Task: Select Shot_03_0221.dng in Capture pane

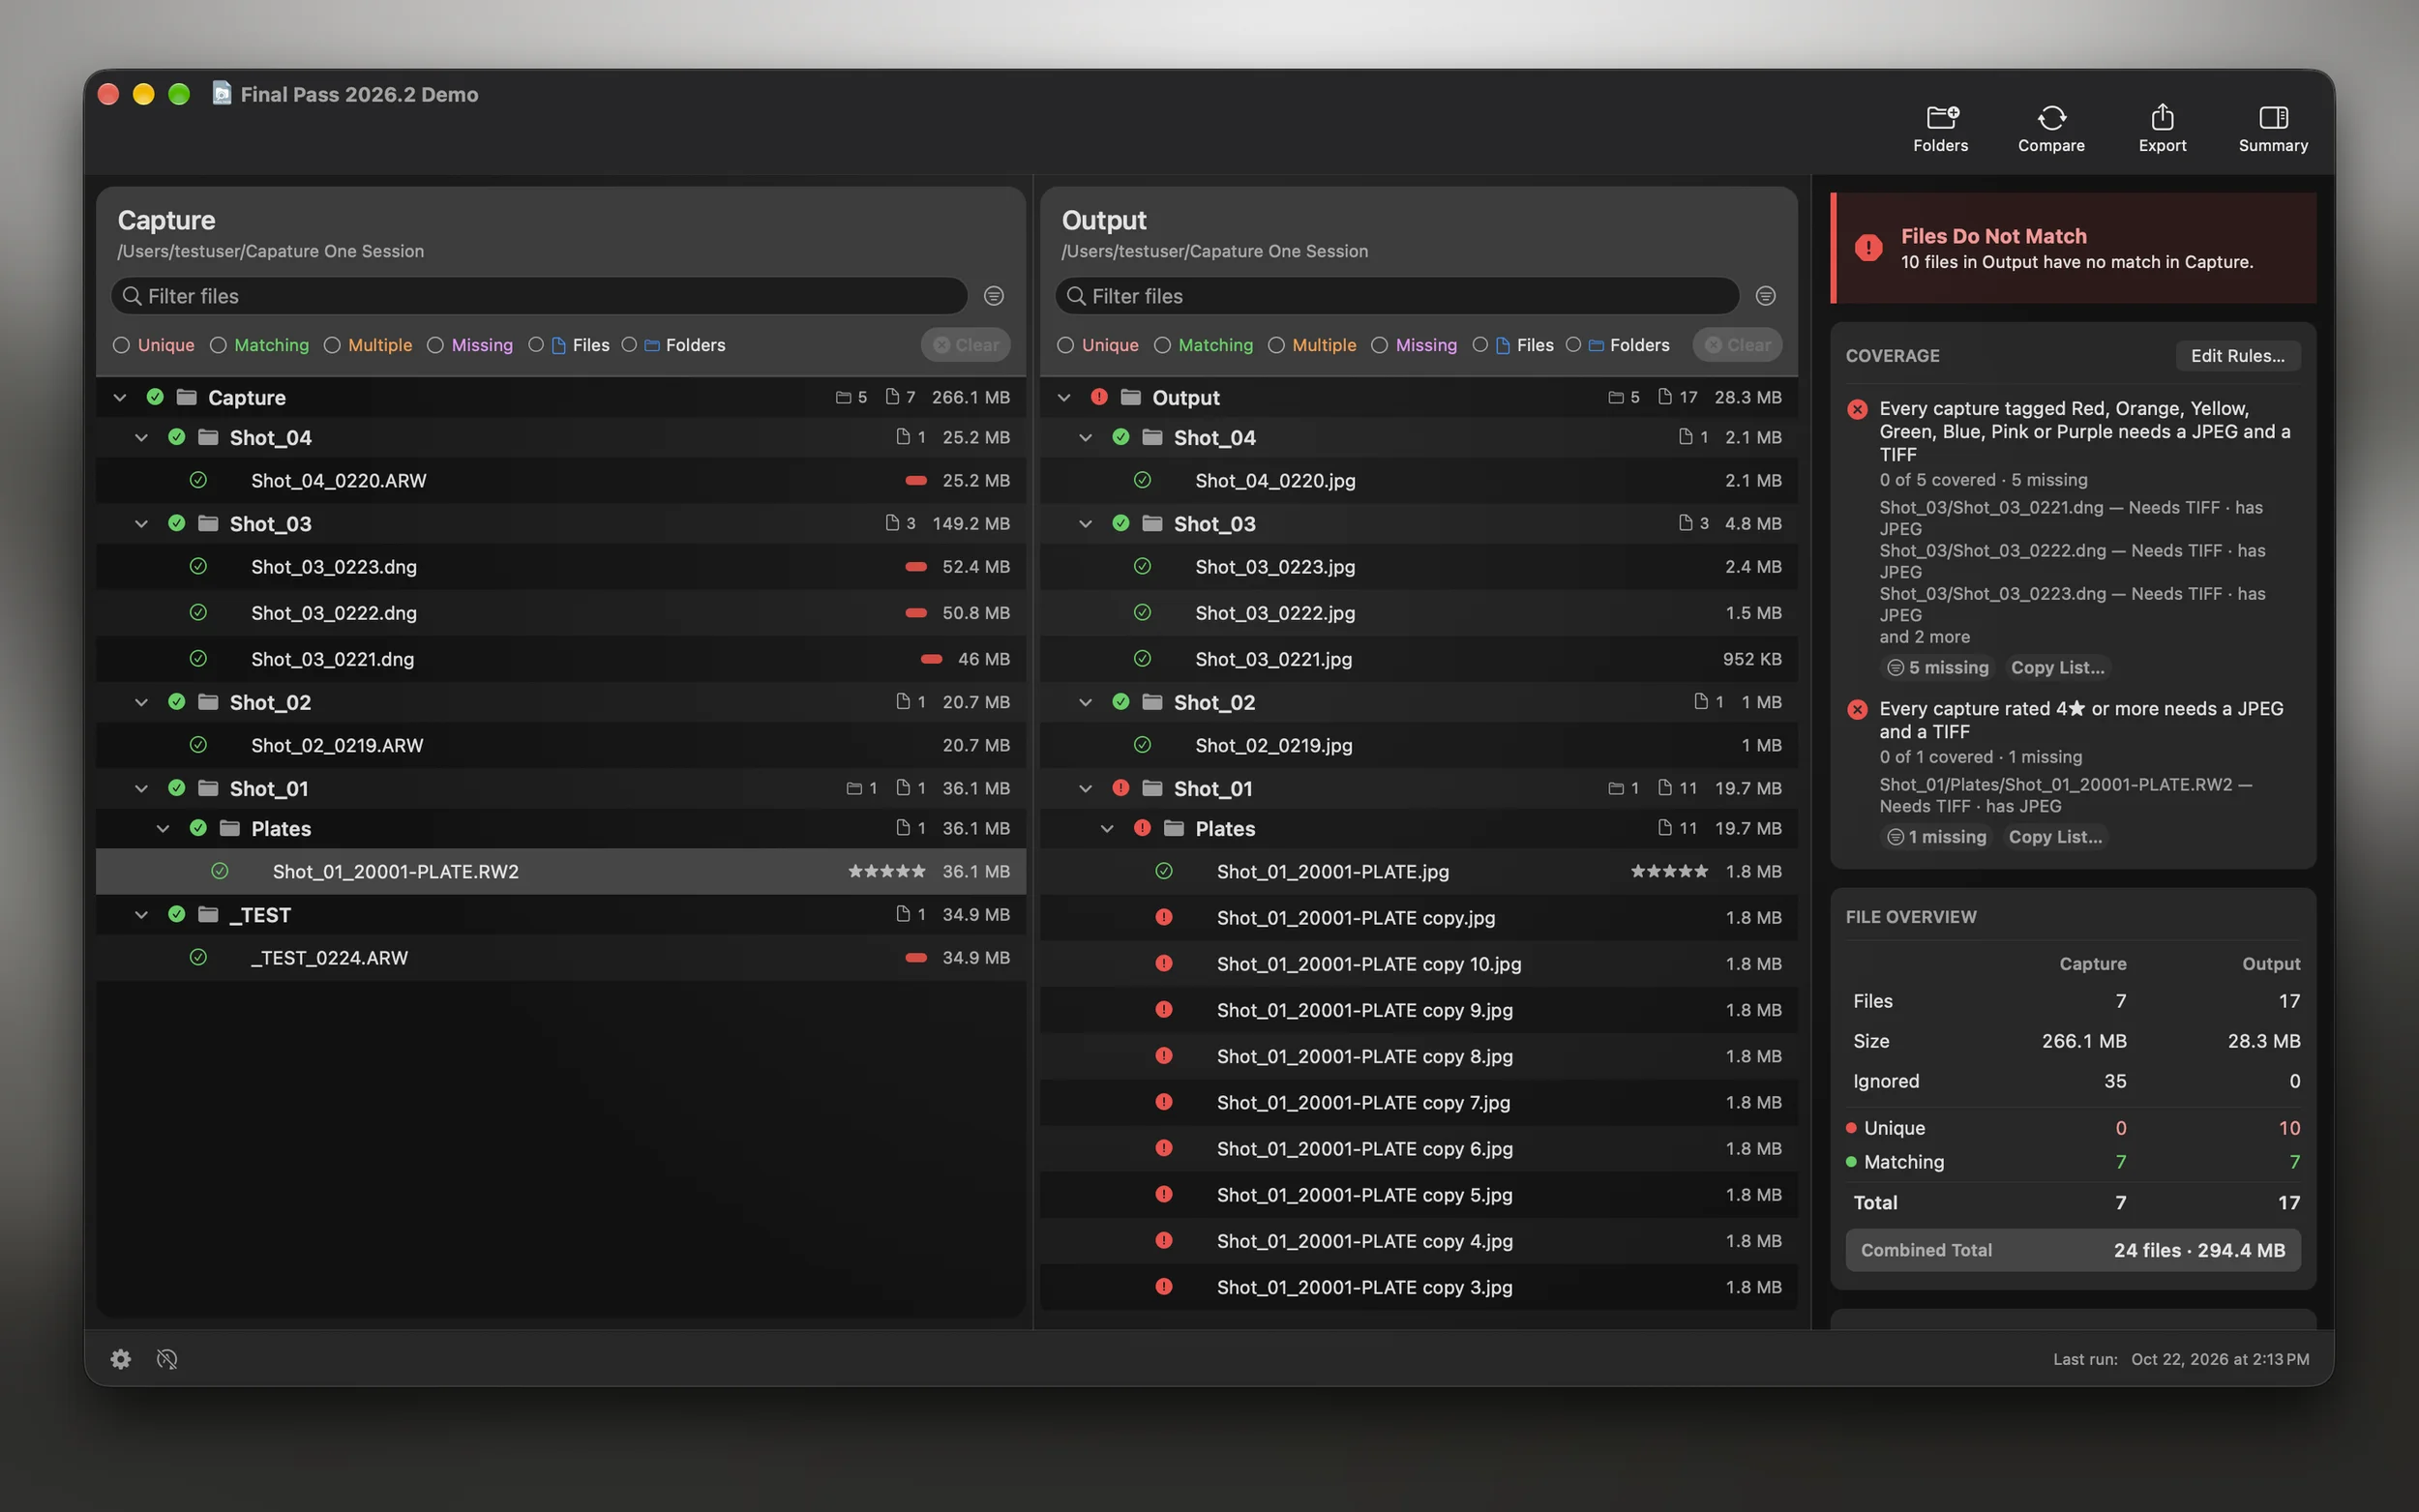Action: tap(560, 659)
